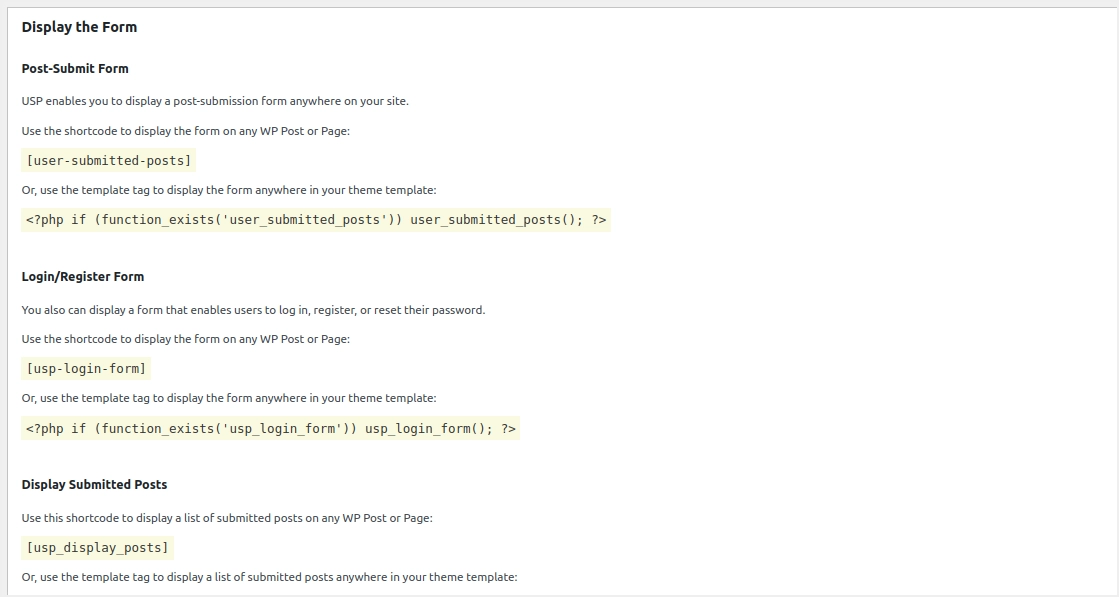Screen dimensions: 1119x597
Task: Click the shortcode instruction under Login/Register Form
Action: [x=186, y=339]
